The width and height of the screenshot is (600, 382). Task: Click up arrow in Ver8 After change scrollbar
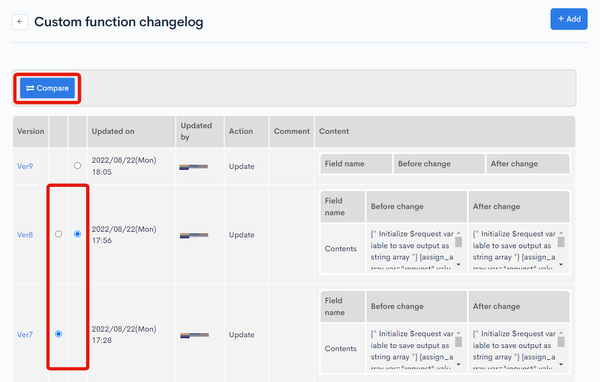tap(561, 233)
